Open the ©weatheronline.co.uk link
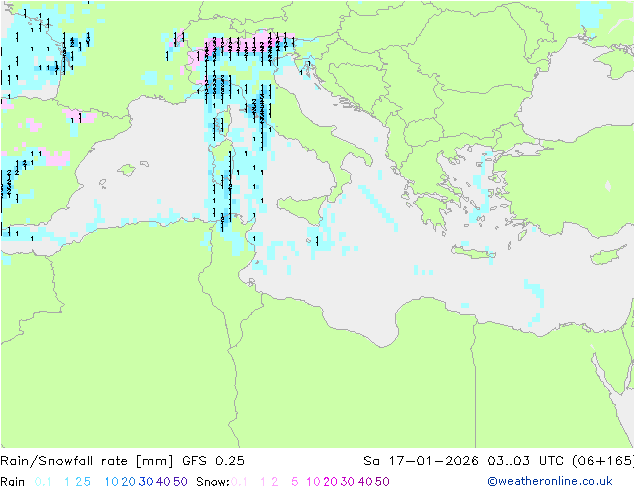The height and width of the screenshot is (490, 634). coord(550,481)
